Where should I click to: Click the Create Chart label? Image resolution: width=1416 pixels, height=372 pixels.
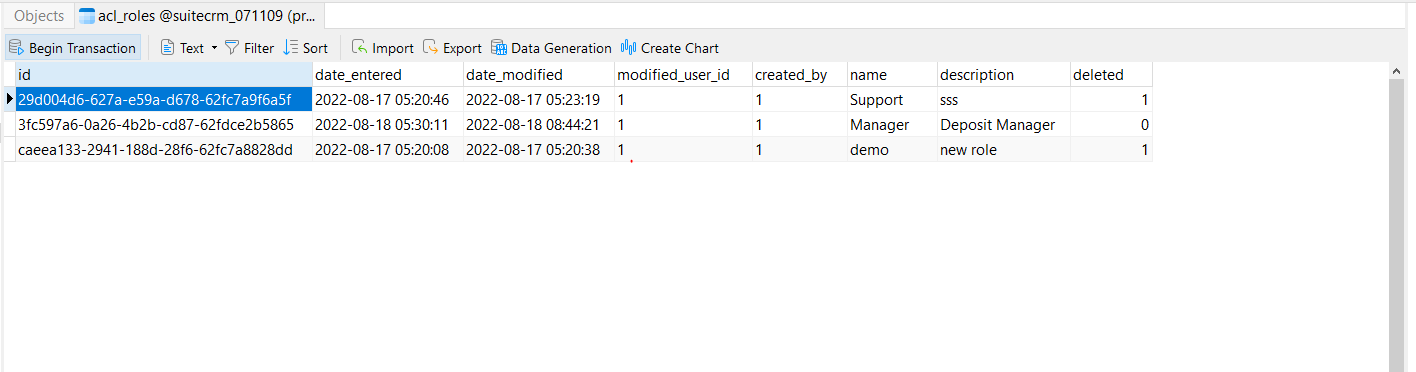tap(680, 48)
